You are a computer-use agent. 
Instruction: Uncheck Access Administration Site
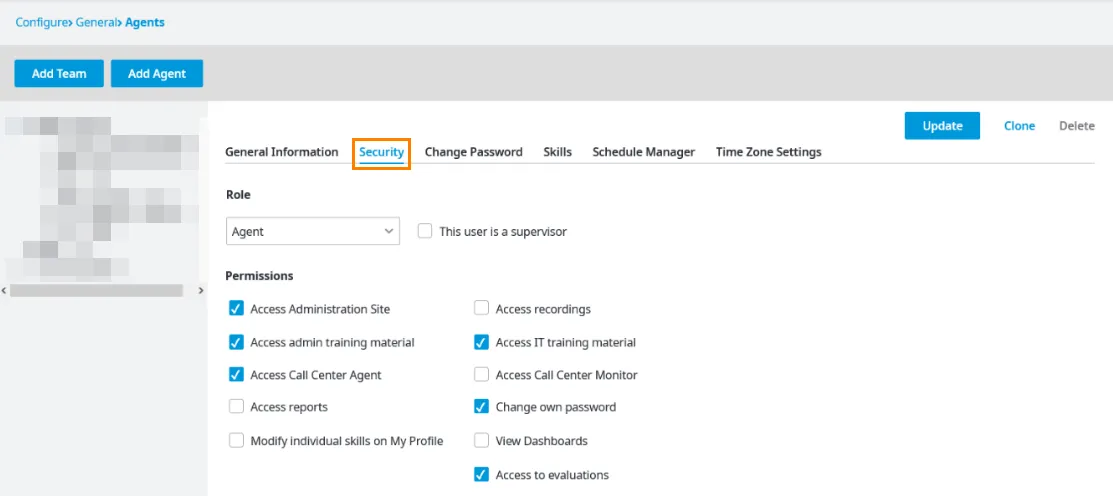[x=236, y=309]
